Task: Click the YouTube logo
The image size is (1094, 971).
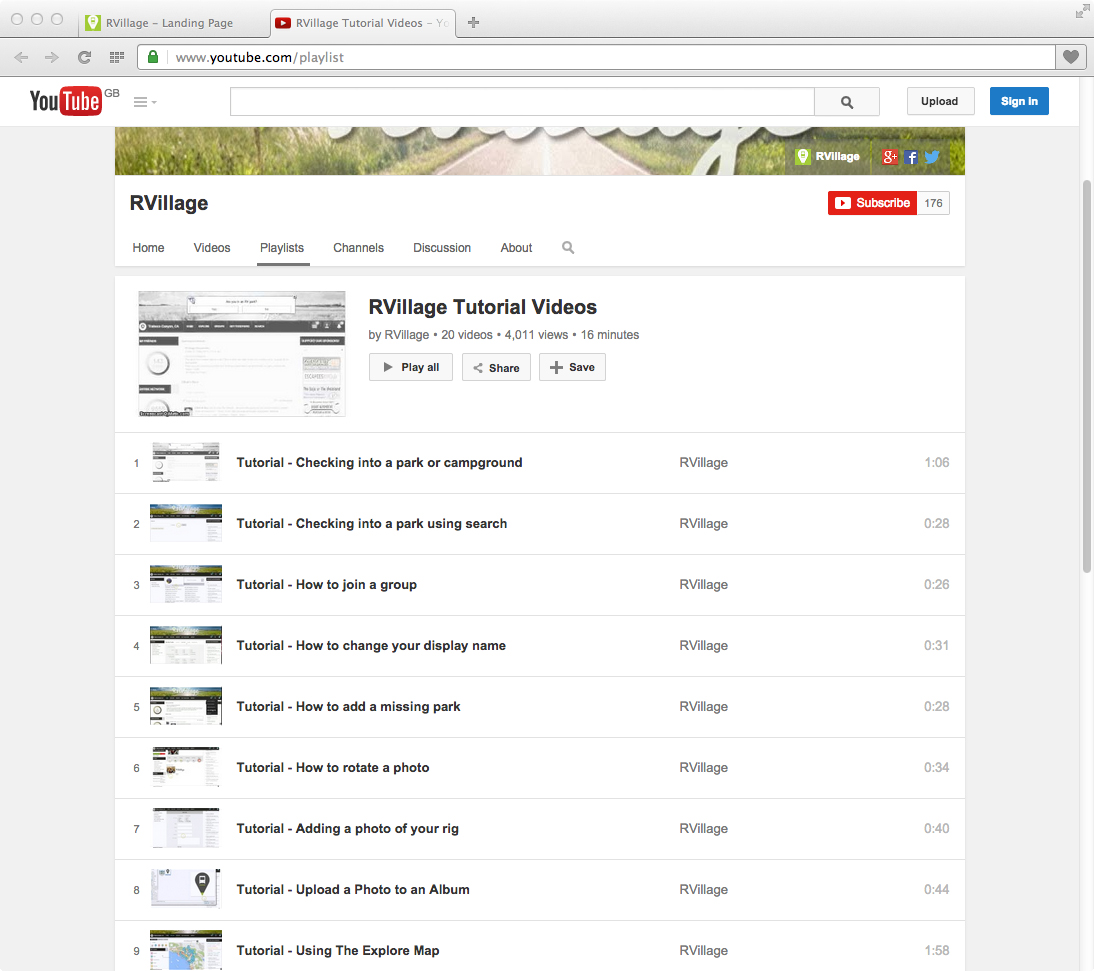Action: (x=65, y=101)
